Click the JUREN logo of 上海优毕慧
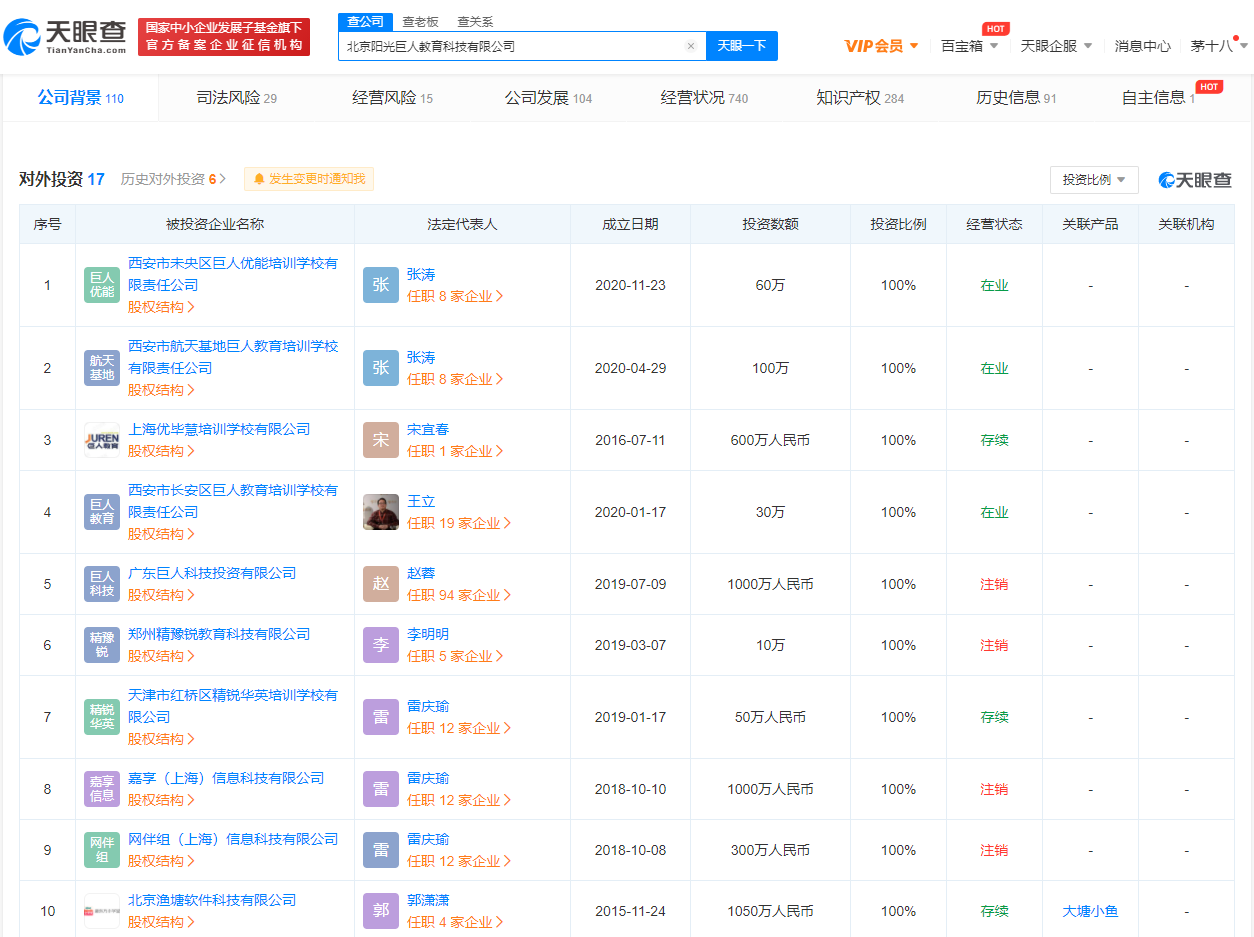This screenshot has height=937, width=1254. click(x=102, y=440)
